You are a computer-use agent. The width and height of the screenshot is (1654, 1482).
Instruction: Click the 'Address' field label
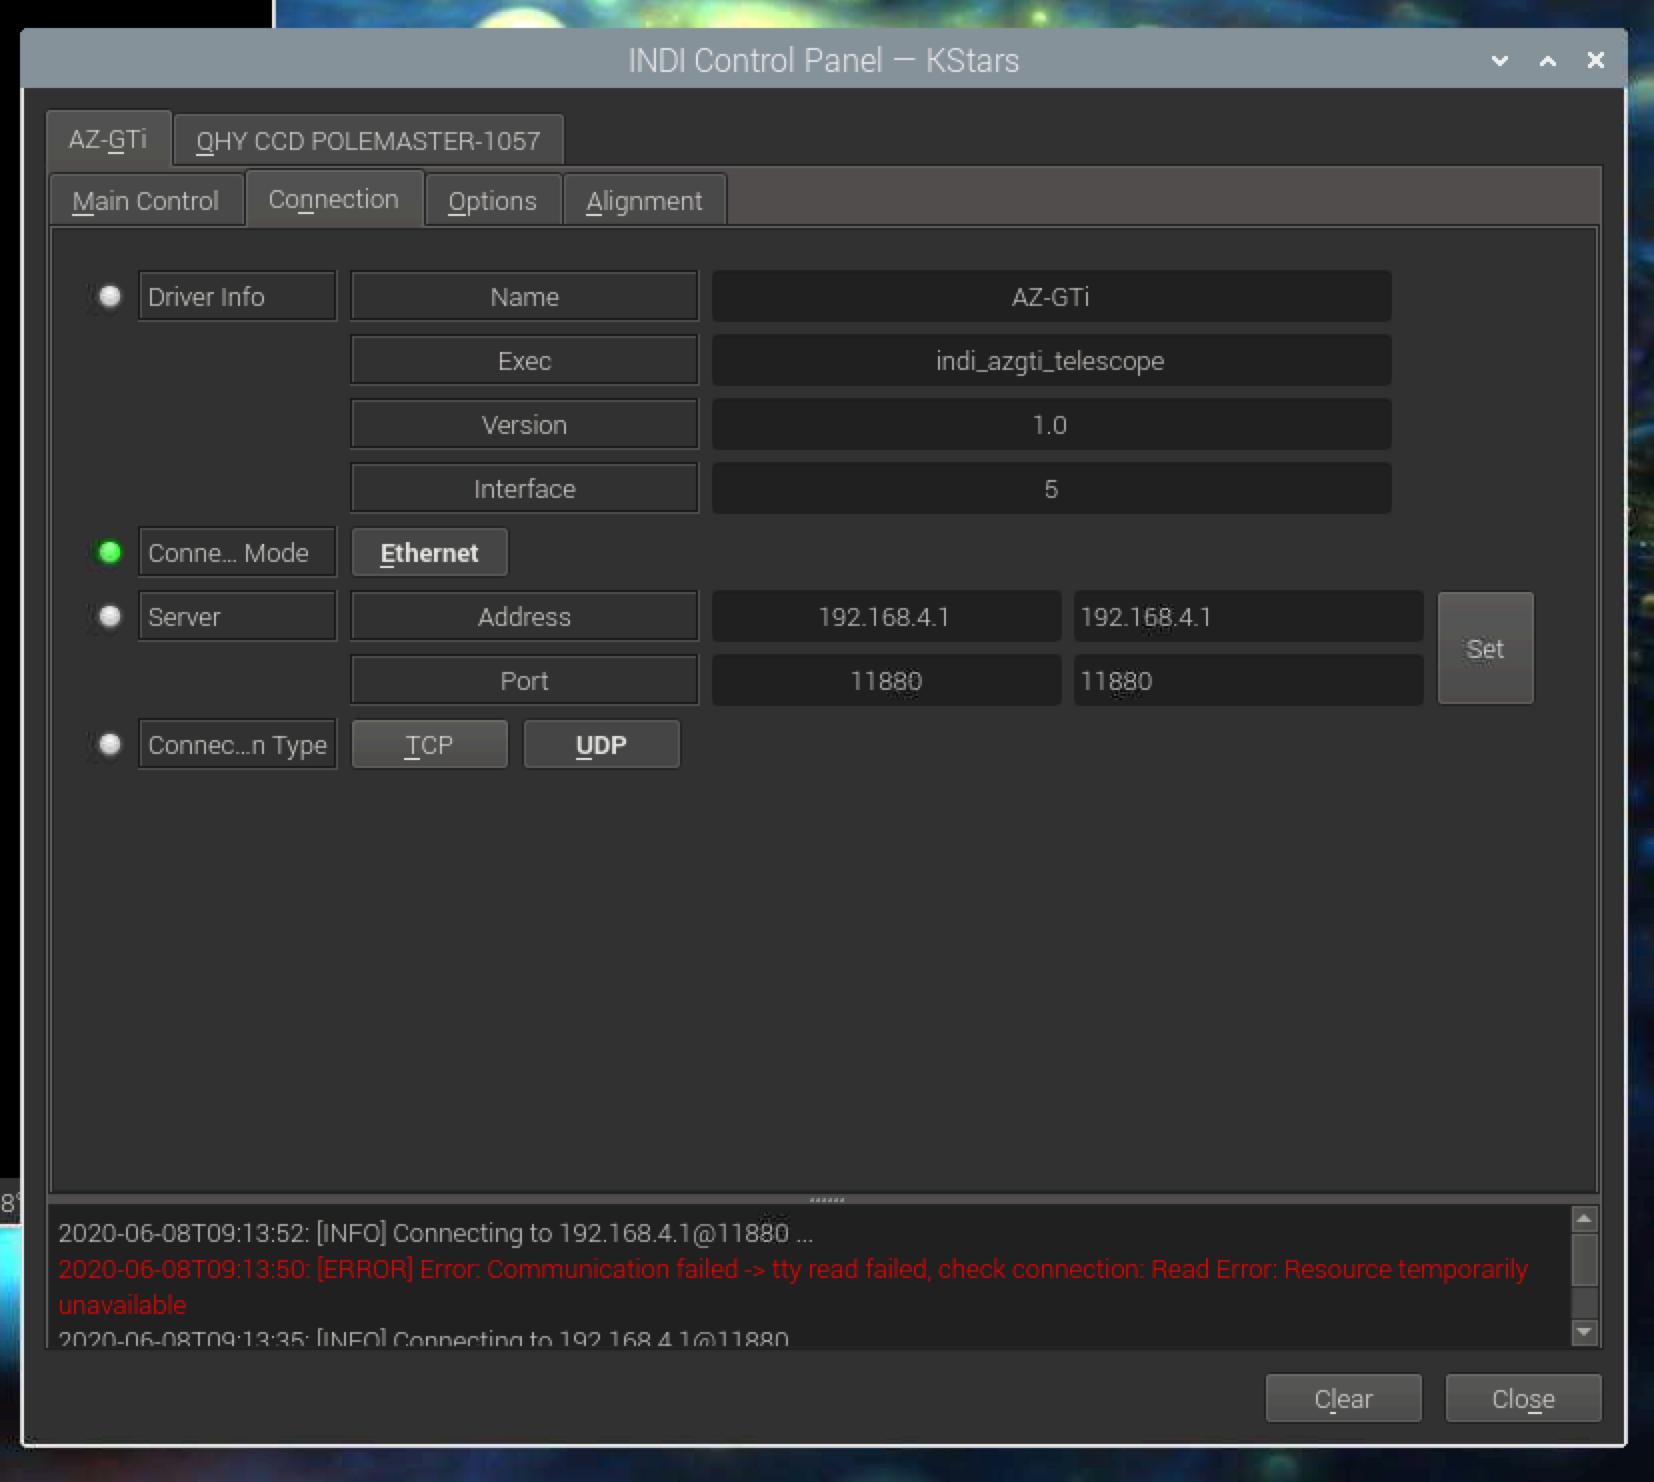524,617
